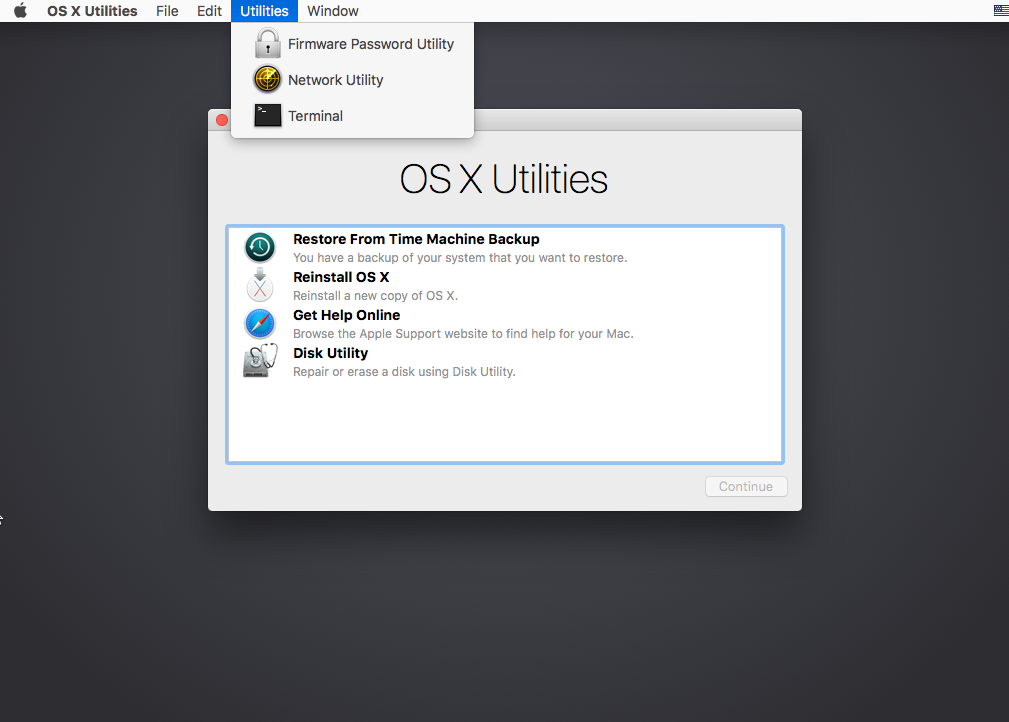Close the open Utilities menu

point(264,11)
